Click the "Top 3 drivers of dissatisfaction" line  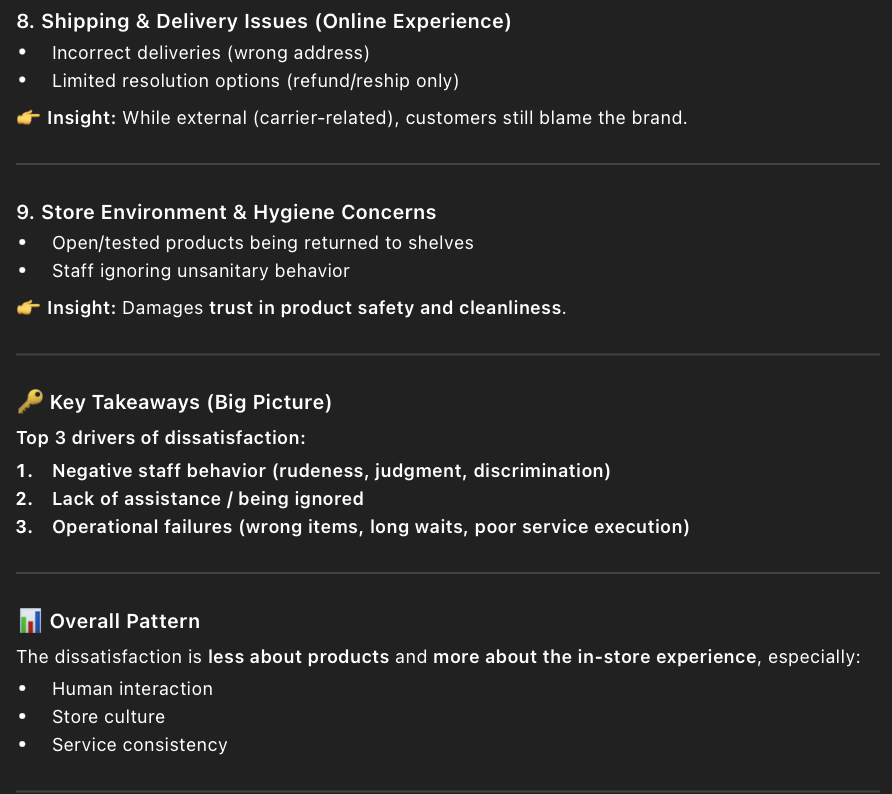coord(161,438)
